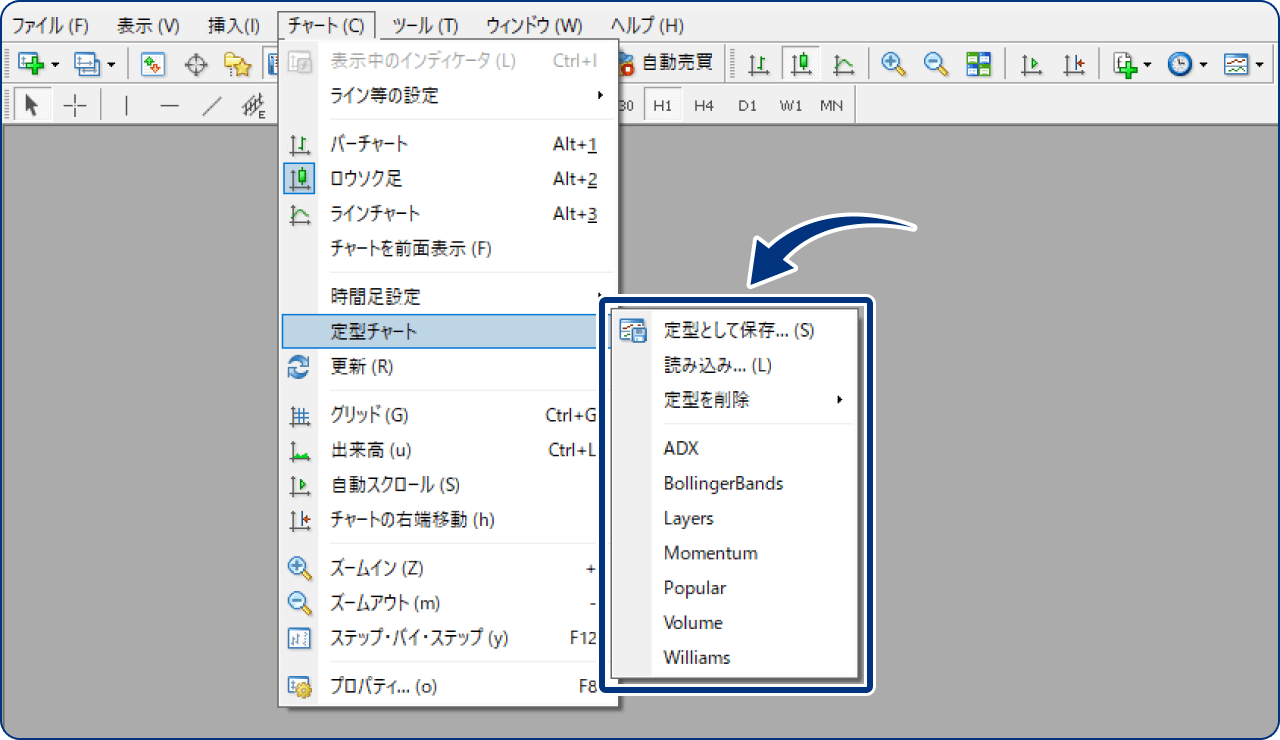Image resolution: width=1280 pixels, height=740 pixels.
Task: Switch to the H4 timeframe
Action: (704, 106)
